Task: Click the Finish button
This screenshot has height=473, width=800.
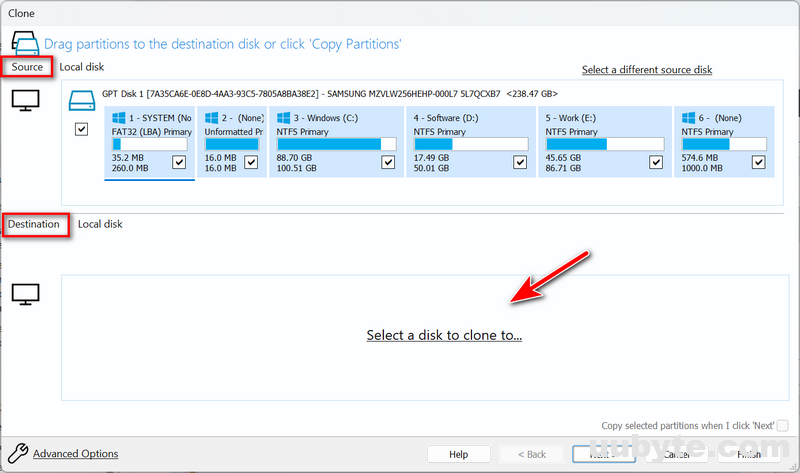Action: (749, 454)
